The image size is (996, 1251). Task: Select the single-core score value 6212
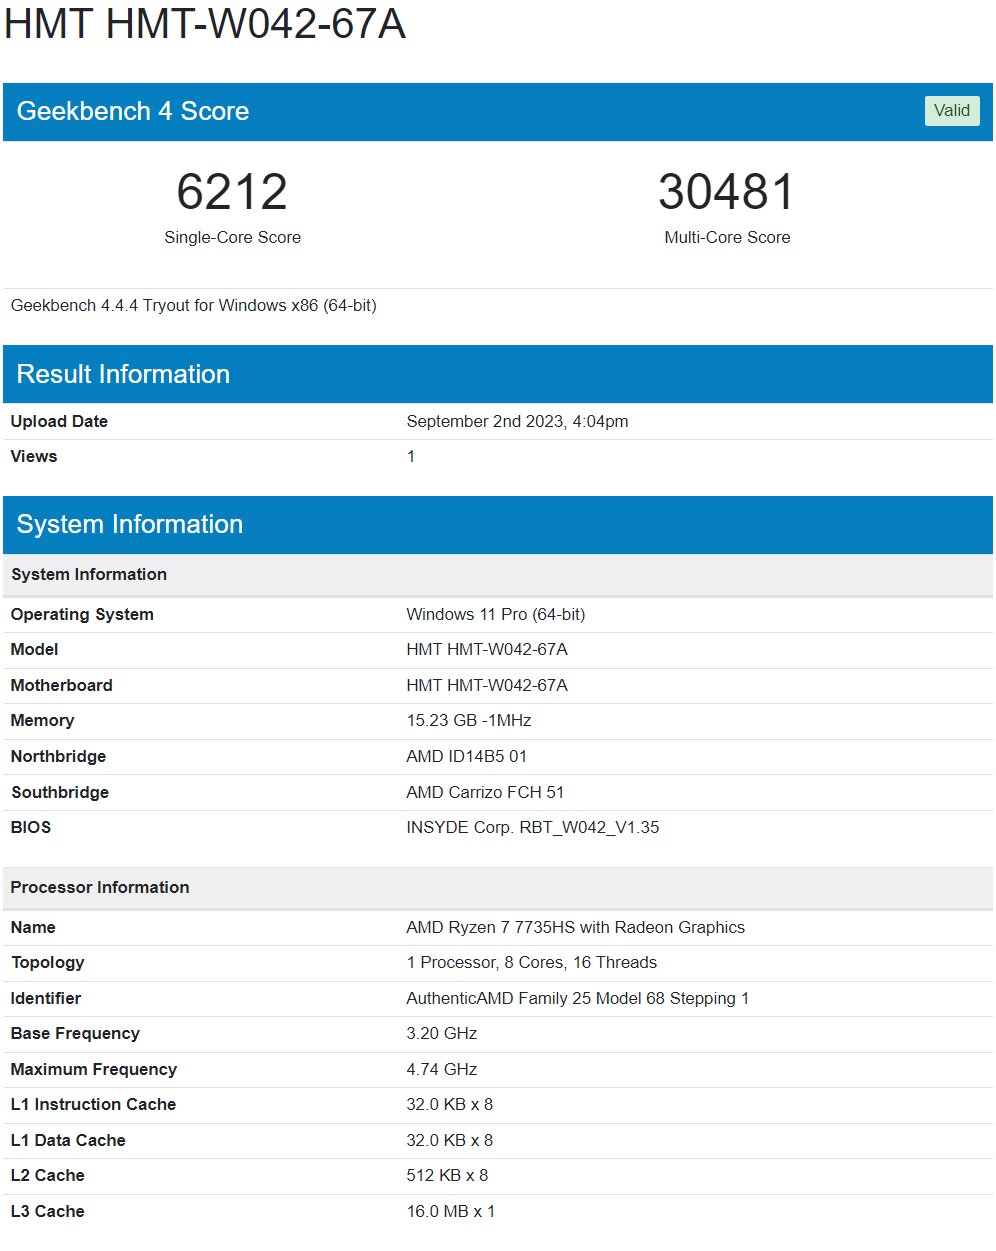(232, 191)
